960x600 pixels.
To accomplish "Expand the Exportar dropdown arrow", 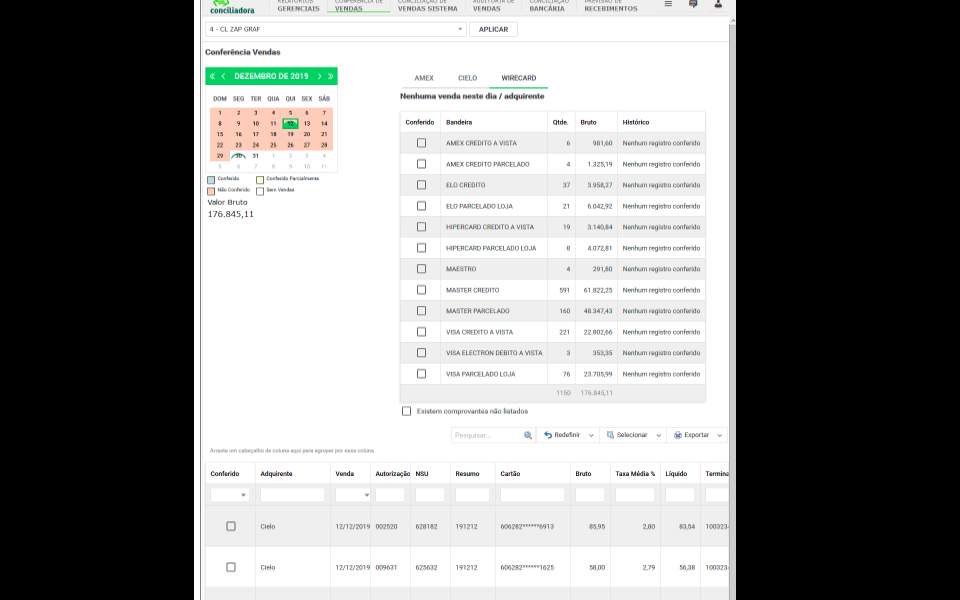I will [x=719, y=435].
